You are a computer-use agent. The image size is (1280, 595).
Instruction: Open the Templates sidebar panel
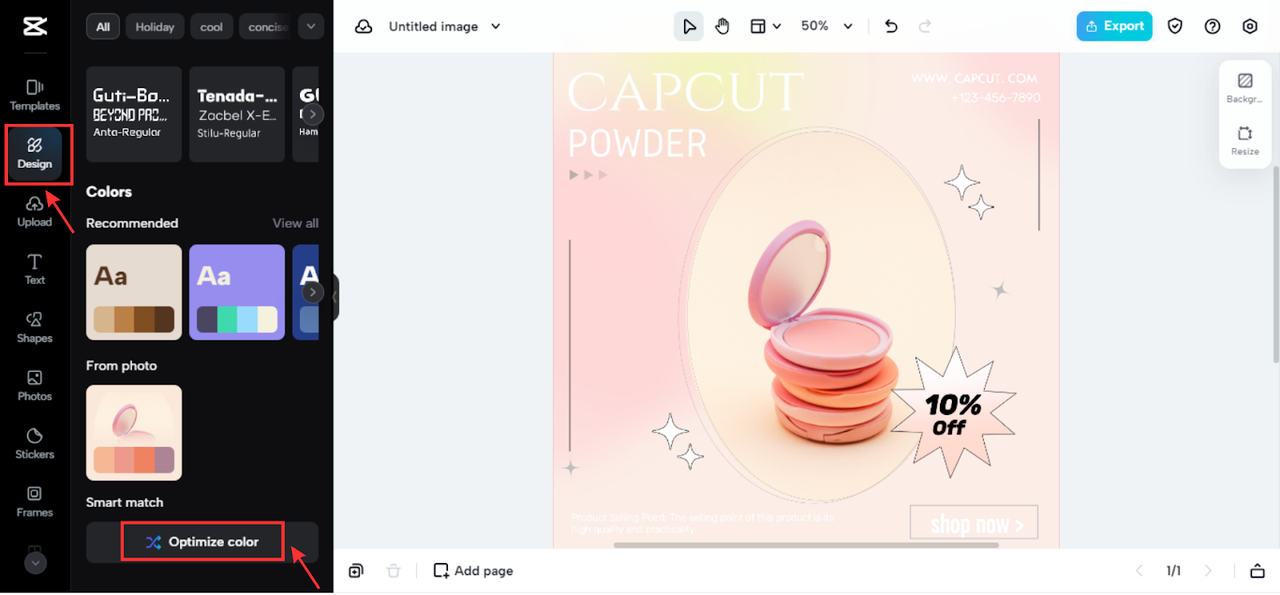click(x=35, y=95)
